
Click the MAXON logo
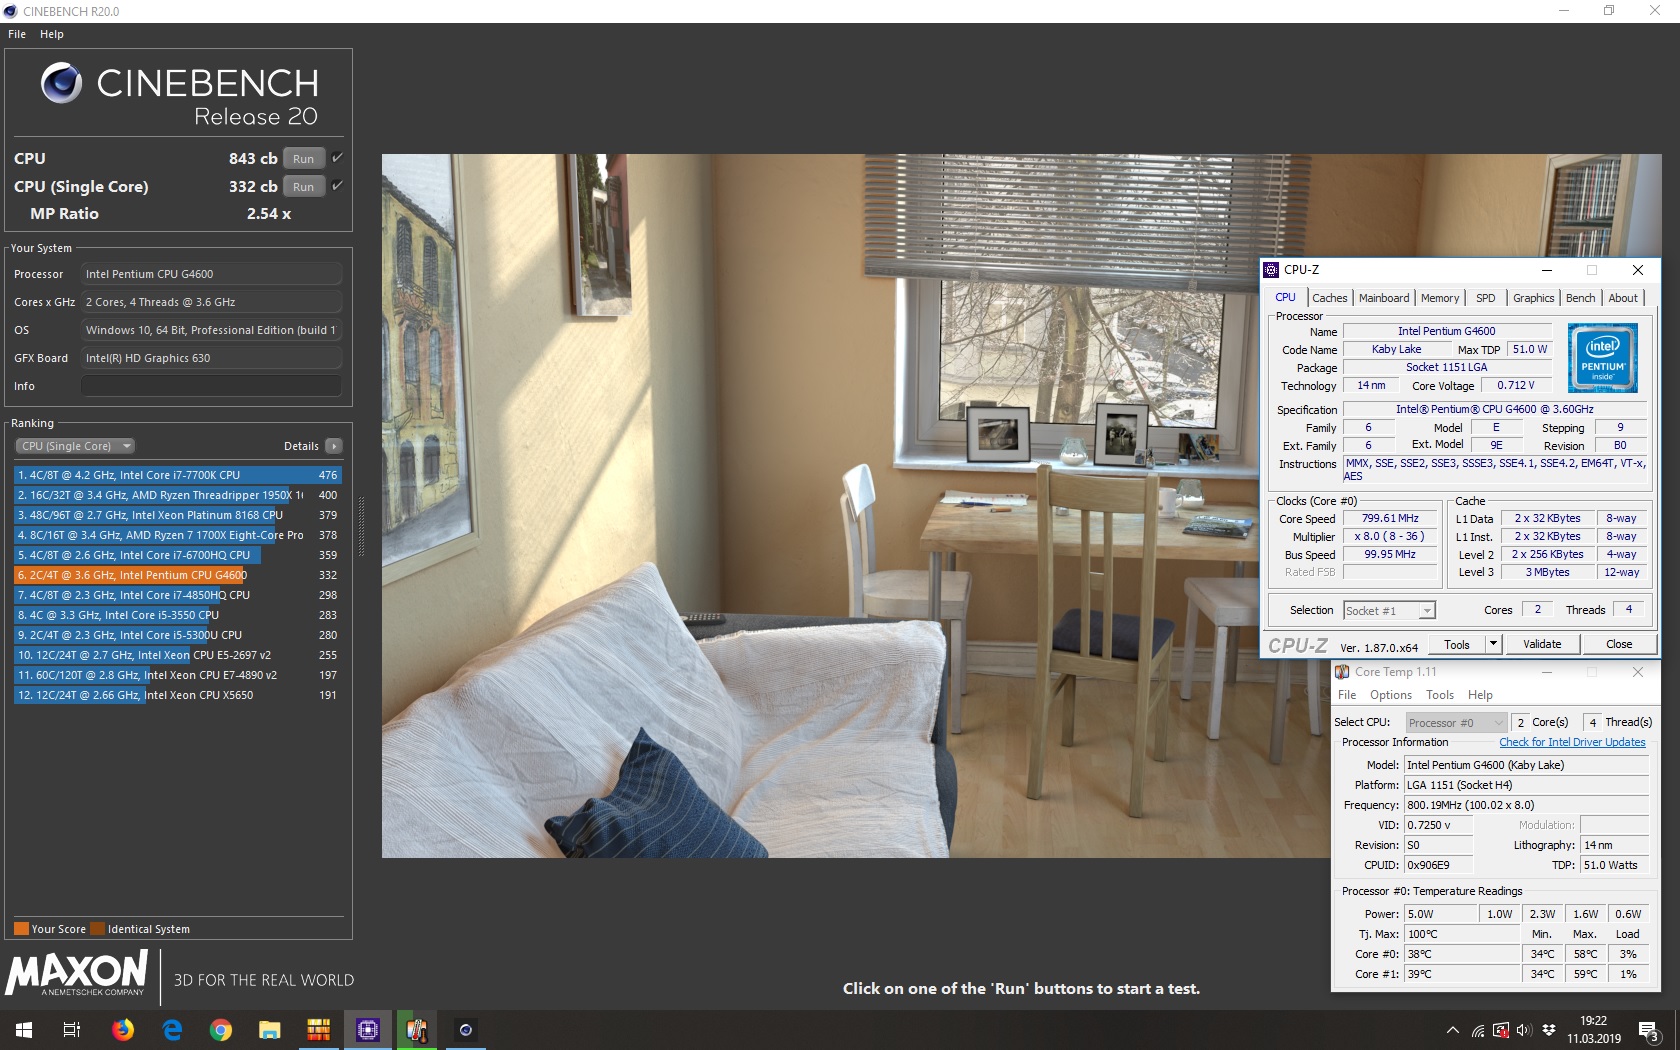[x=77, y=973]
